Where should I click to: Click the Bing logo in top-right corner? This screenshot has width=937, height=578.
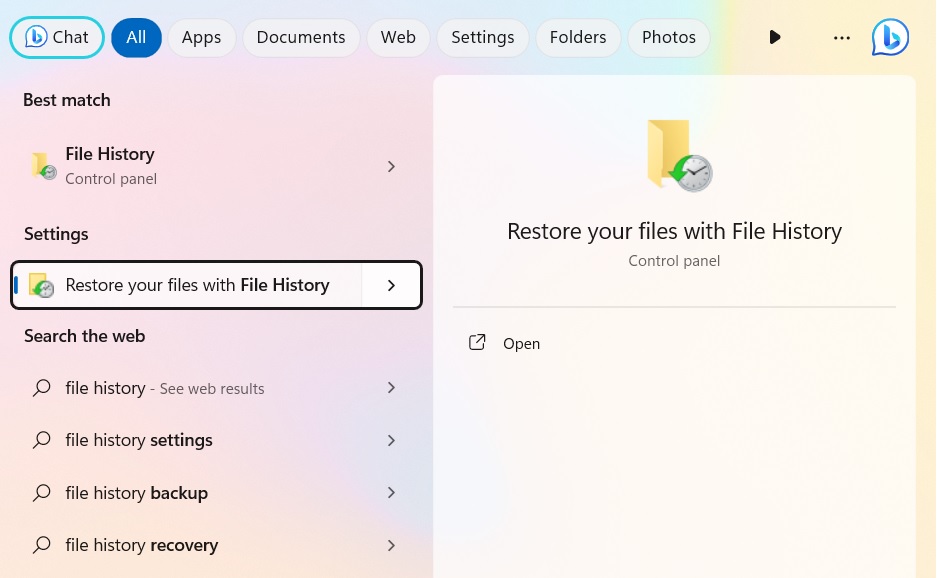click(889, 37)
